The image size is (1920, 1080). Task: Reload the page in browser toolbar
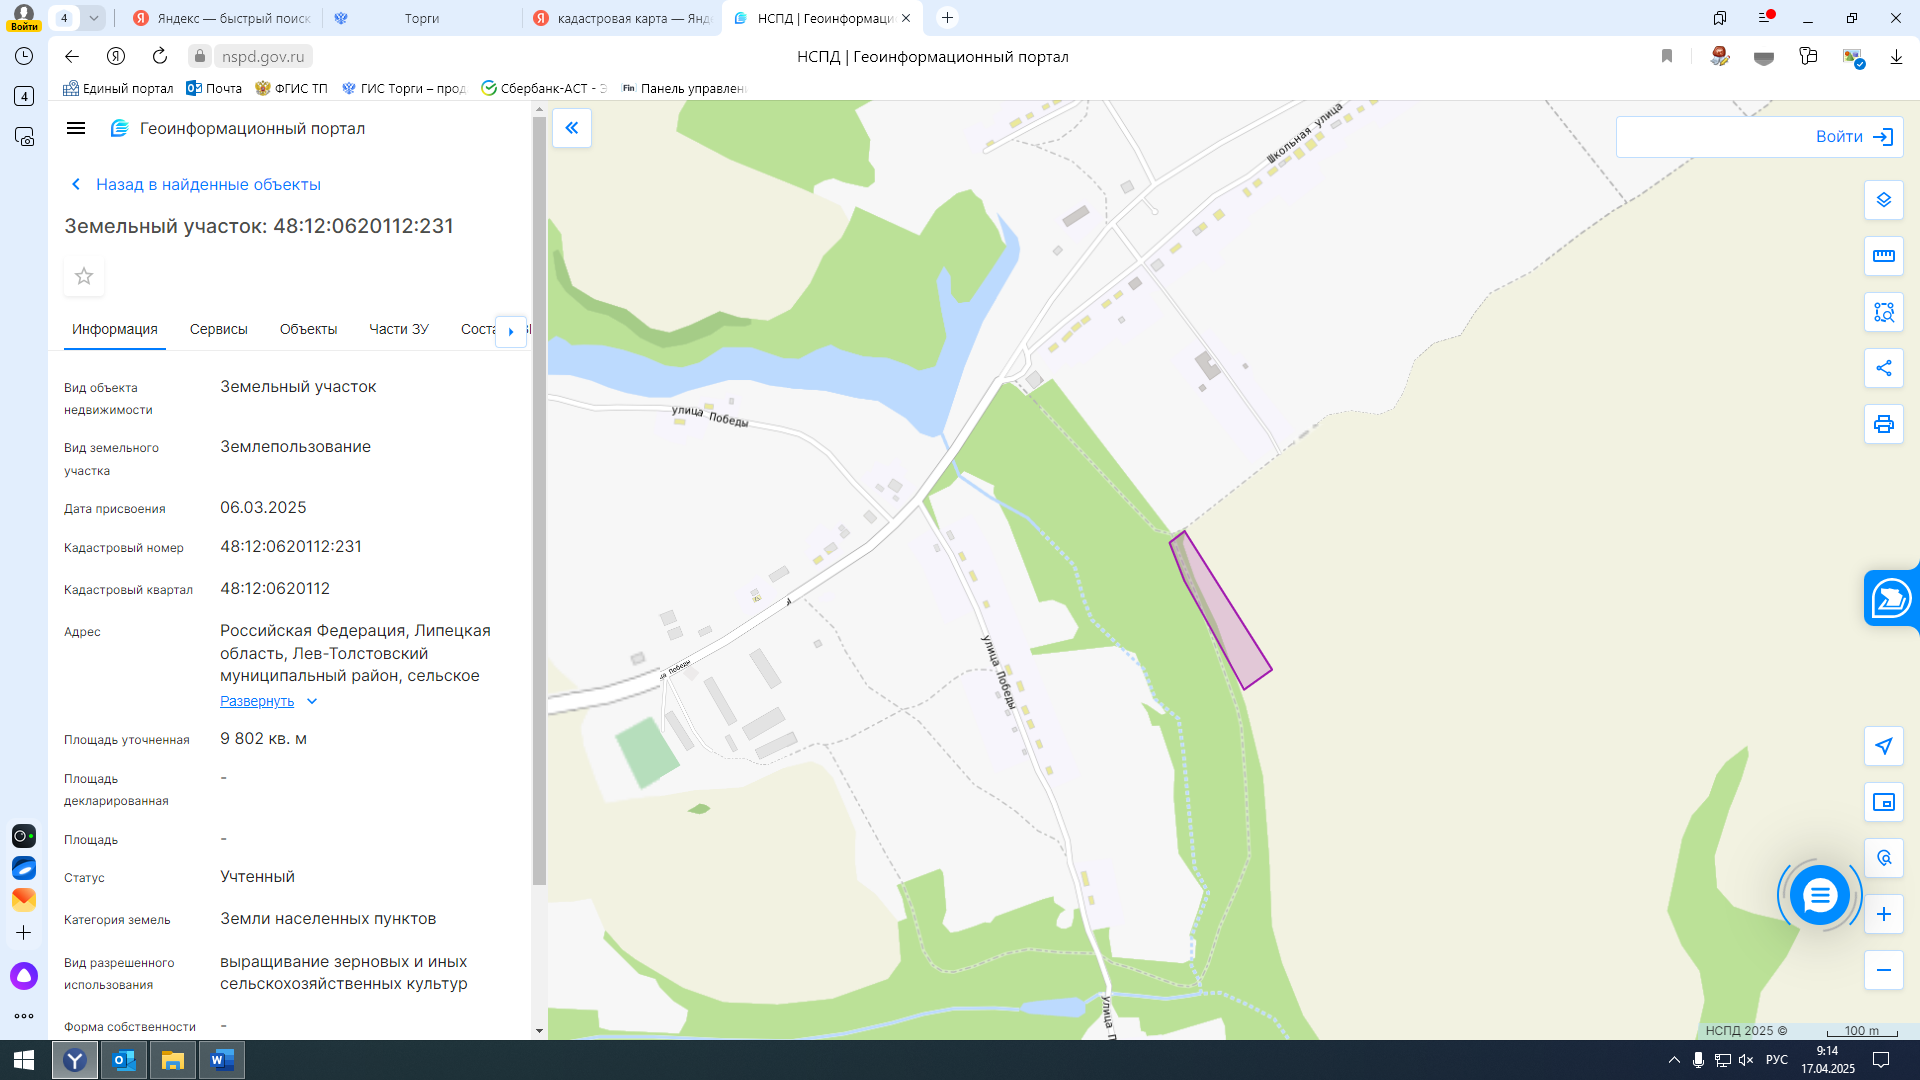click(x=160, y=56)
